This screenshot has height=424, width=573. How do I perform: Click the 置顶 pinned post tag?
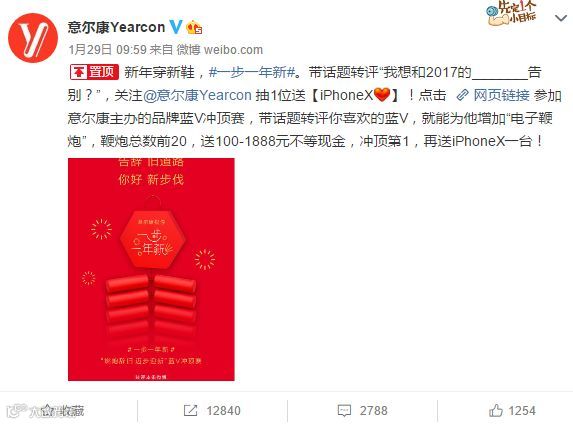(94, 72)
